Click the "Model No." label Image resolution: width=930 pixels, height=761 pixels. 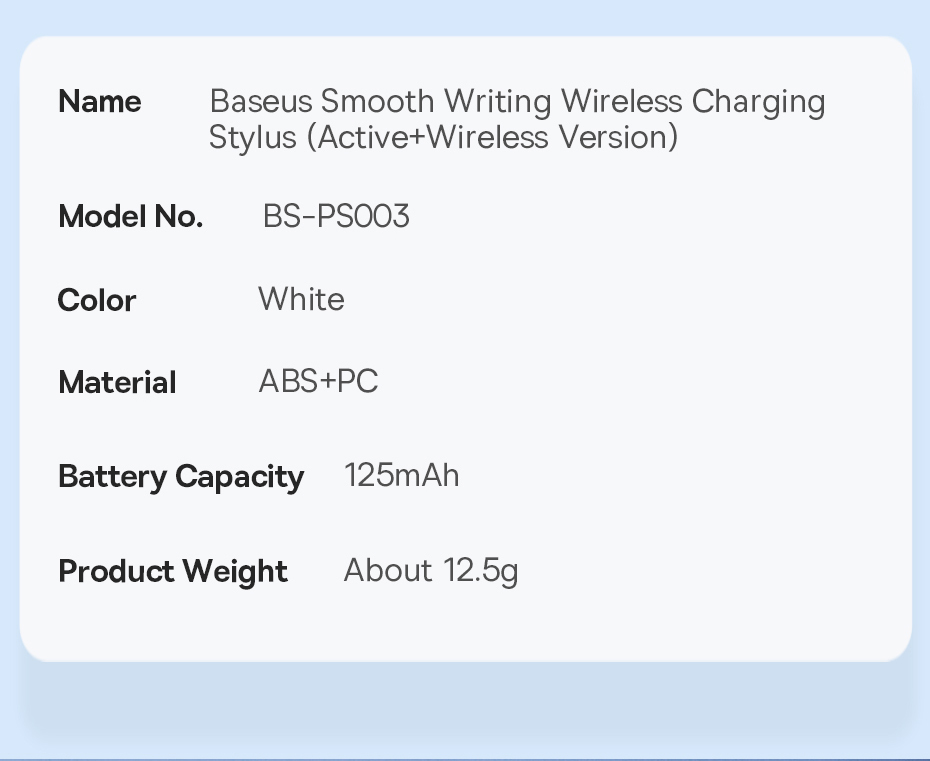[130, 216]
